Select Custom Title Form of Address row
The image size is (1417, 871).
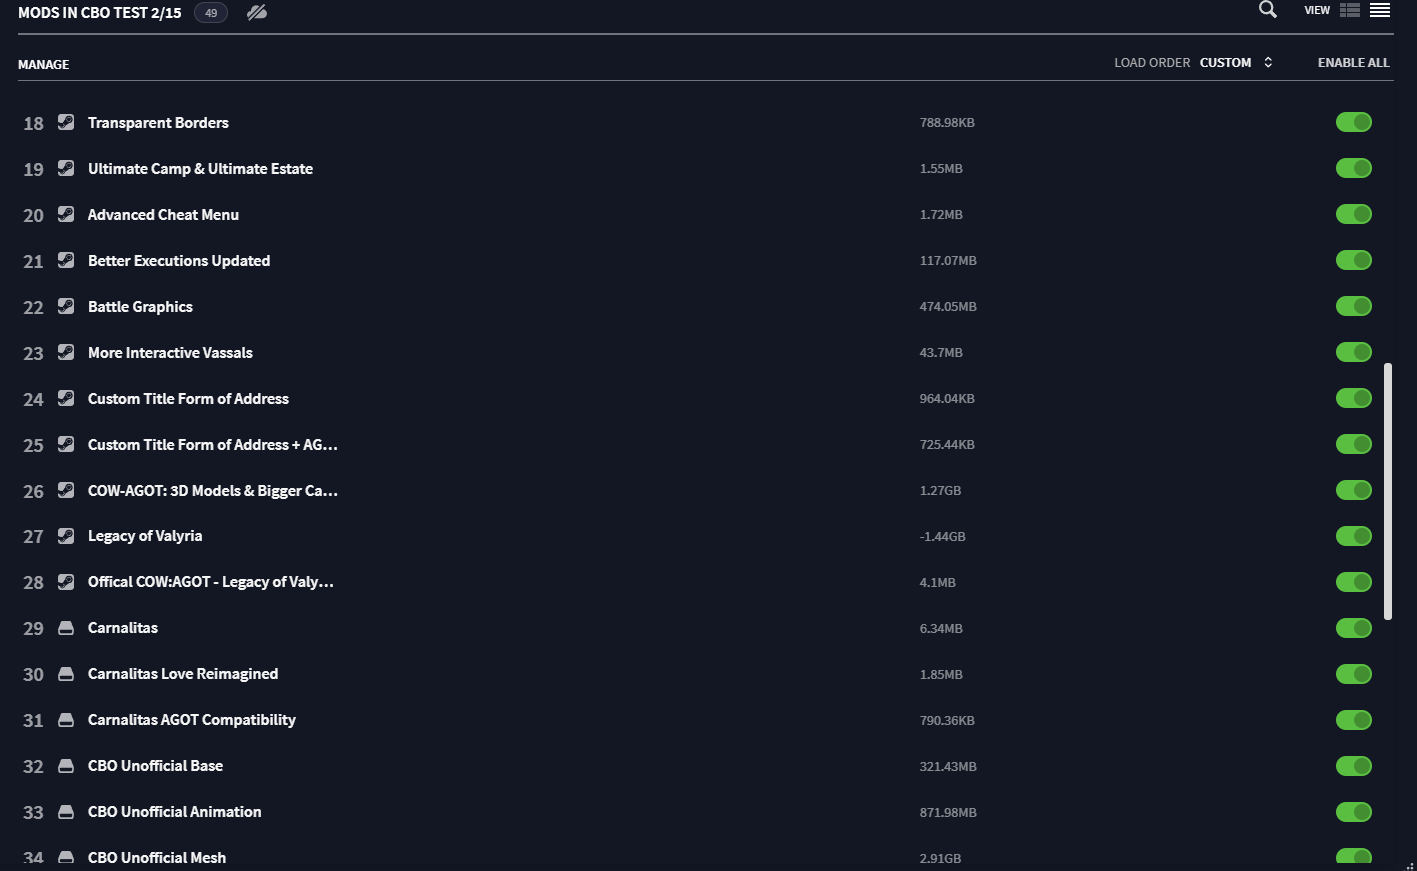(x=705, y=398)
